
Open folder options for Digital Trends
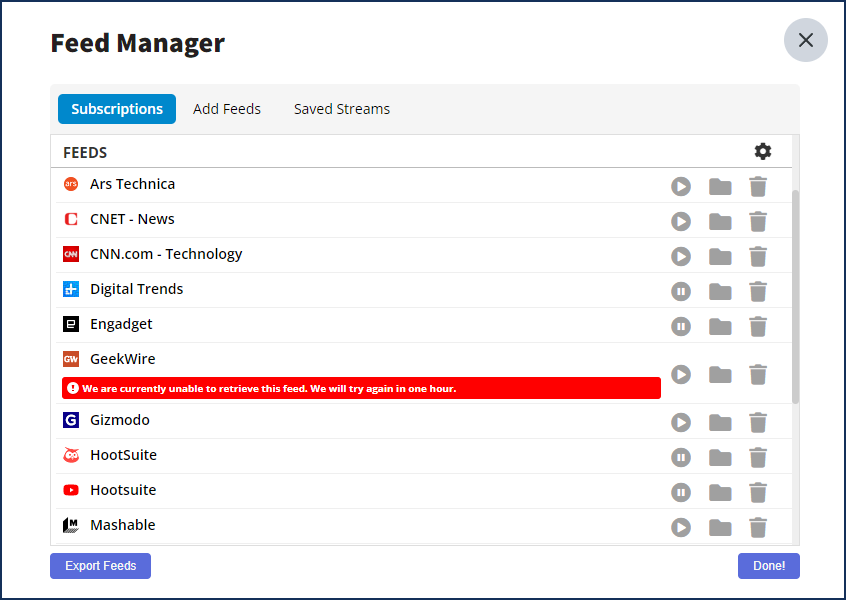720,291
